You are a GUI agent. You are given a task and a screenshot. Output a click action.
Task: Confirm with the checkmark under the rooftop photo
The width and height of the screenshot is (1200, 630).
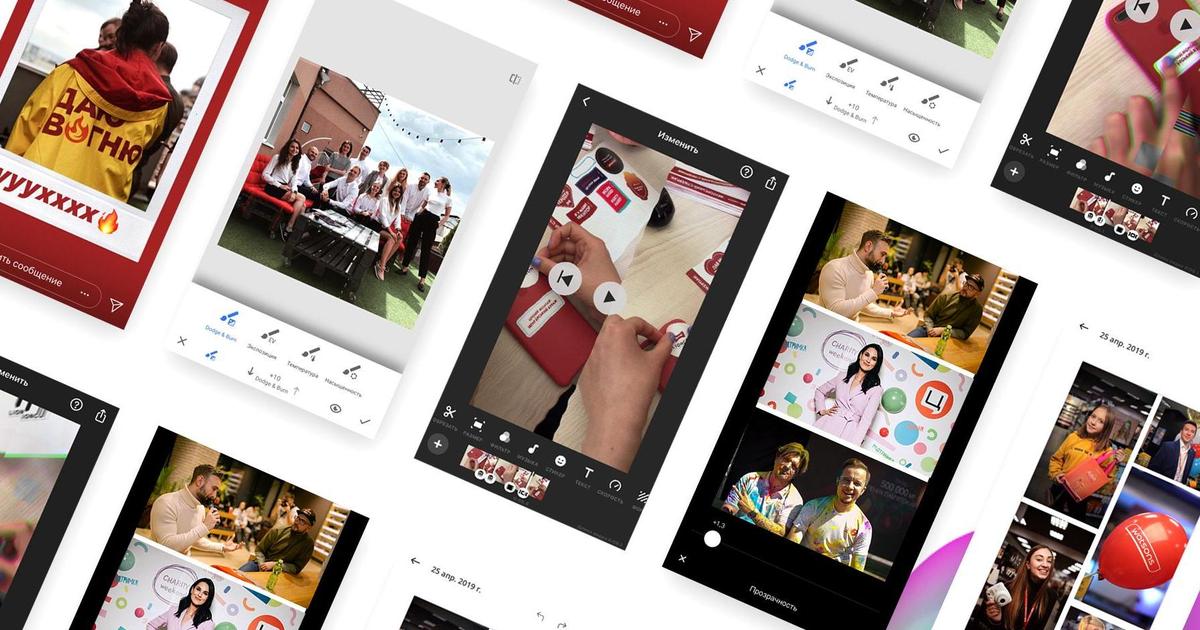click(364, 421)
